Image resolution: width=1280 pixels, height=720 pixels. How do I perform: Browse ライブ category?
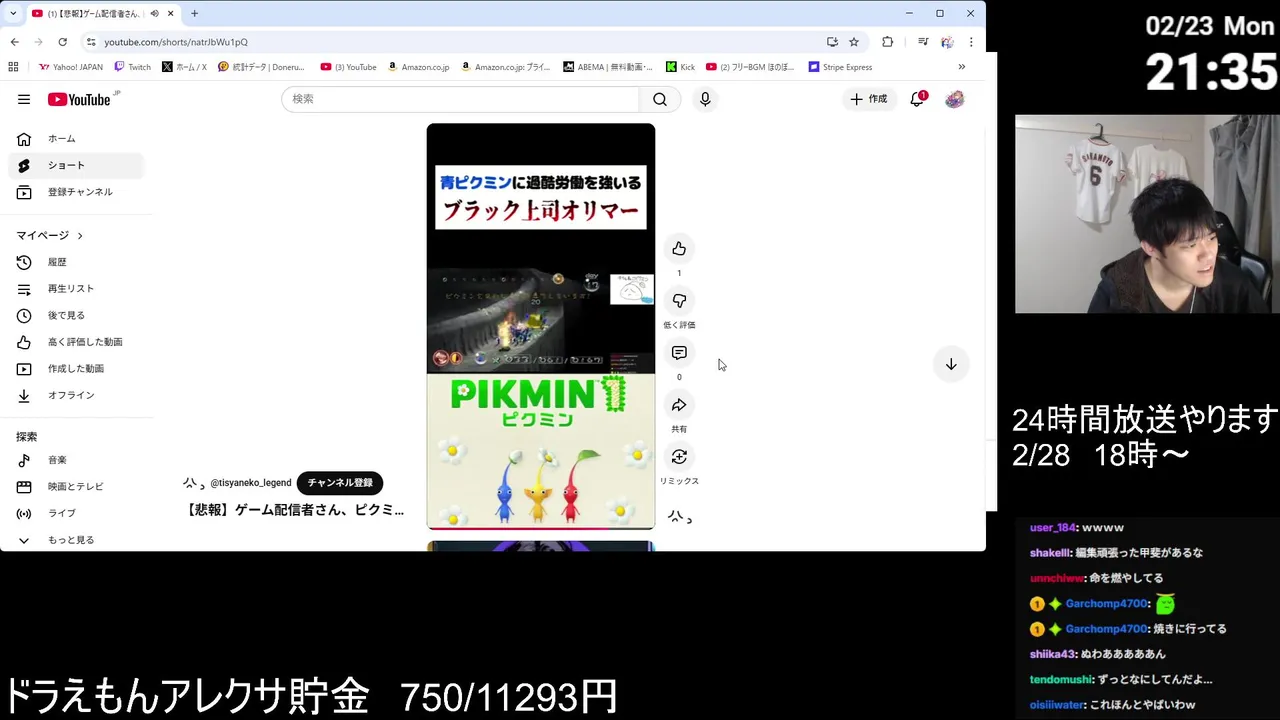[76, 513]
